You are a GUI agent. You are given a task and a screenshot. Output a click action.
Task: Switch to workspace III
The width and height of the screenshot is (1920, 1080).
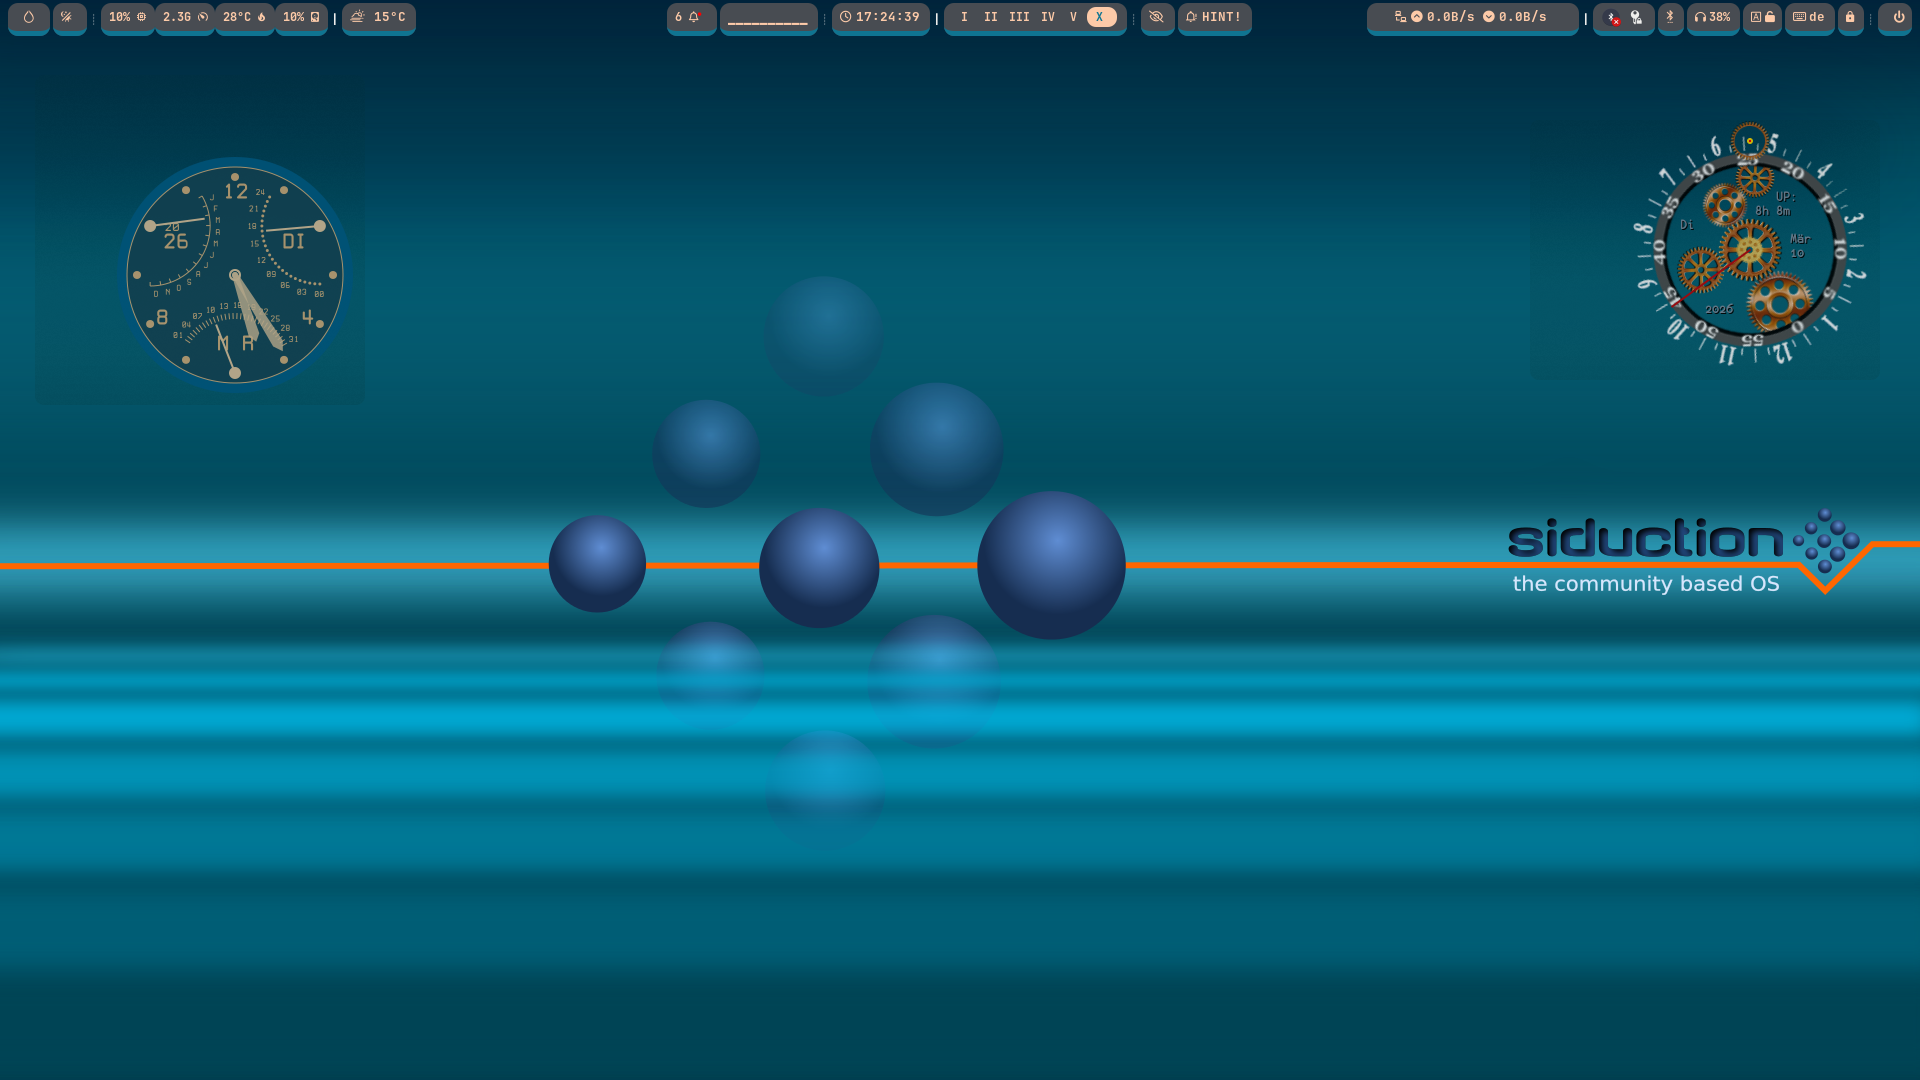pos(1019,17)
